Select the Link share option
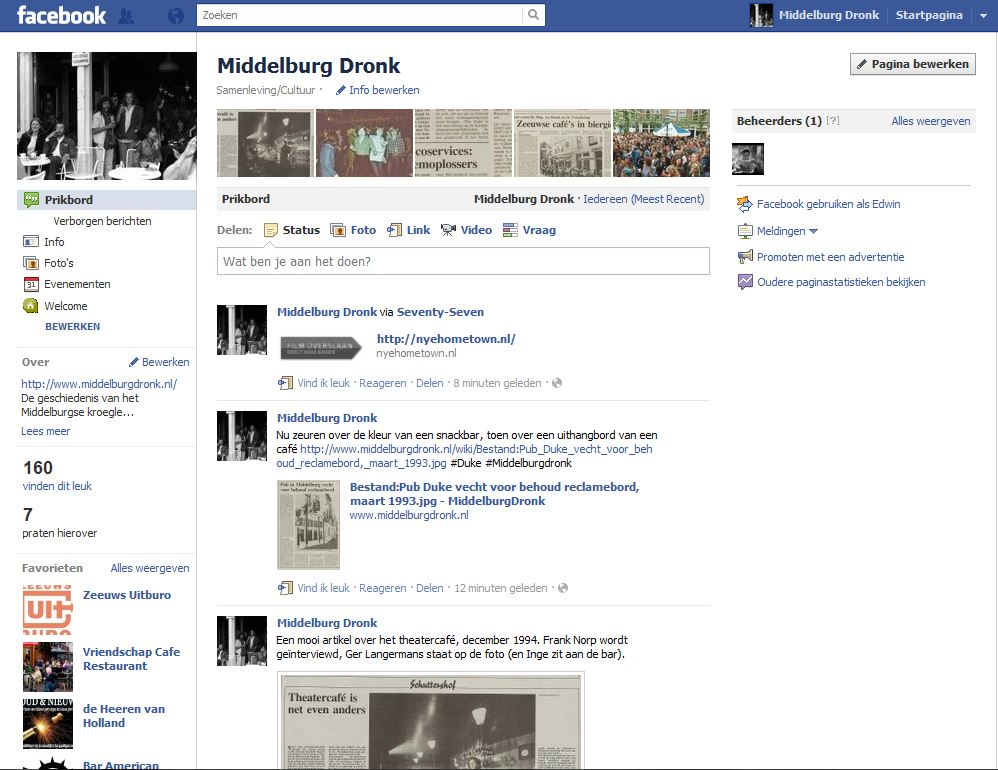The height and width of the screenshot is (770, 998). click(409, 230)
